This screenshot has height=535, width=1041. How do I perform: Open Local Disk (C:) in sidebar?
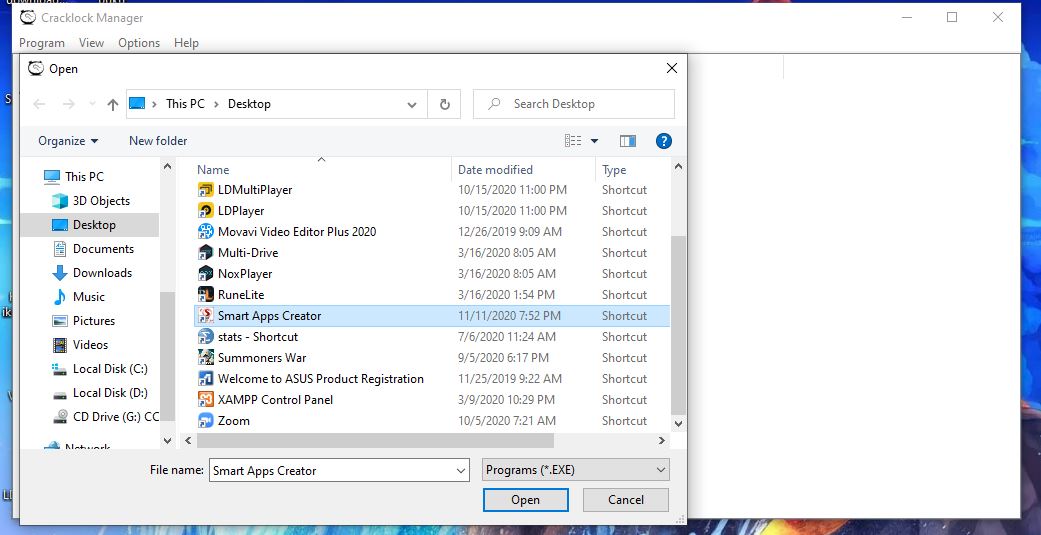coord(110,369)
